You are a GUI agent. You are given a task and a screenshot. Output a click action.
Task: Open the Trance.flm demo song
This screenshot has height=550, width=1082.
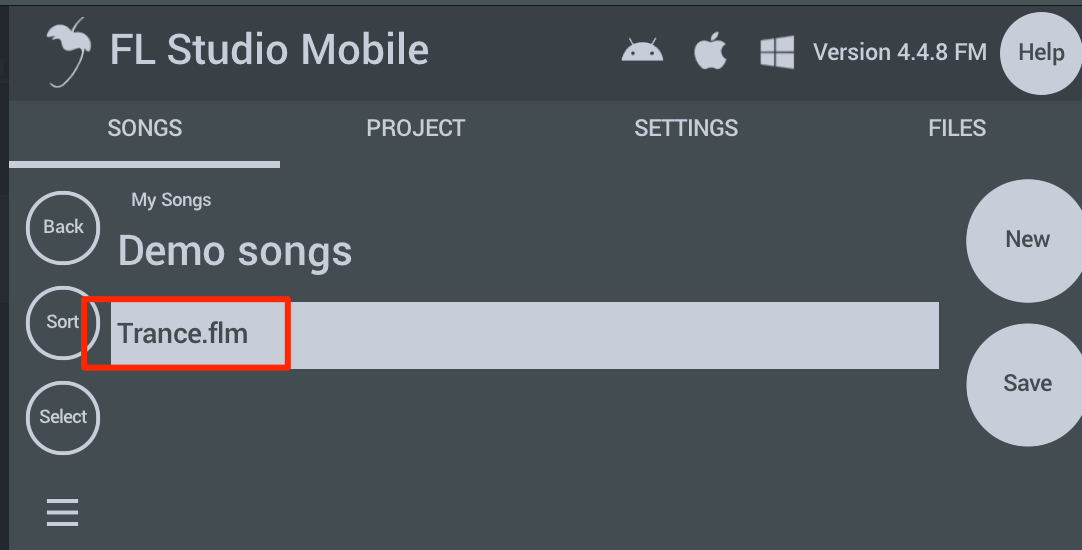(183, 334)
